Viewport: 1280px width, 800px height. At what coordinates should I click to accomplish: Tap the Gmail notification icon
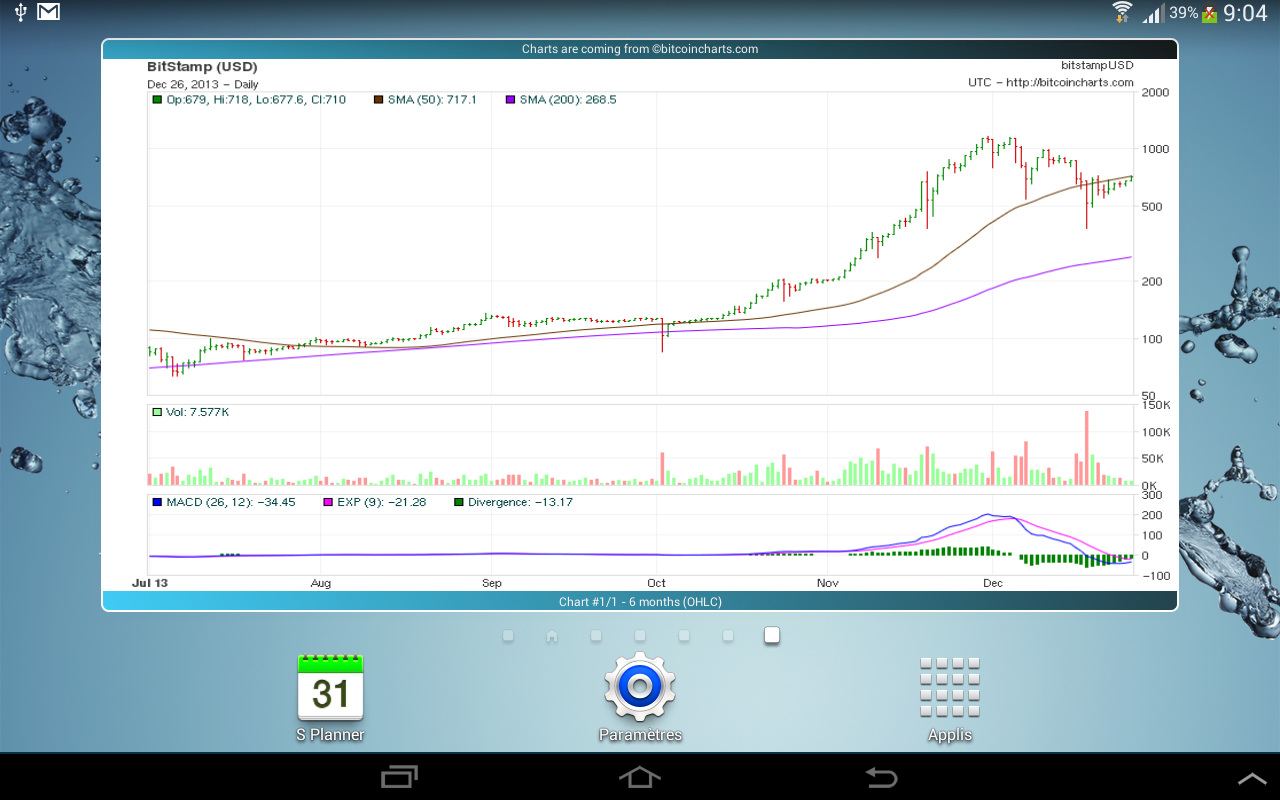click(48, 12)
